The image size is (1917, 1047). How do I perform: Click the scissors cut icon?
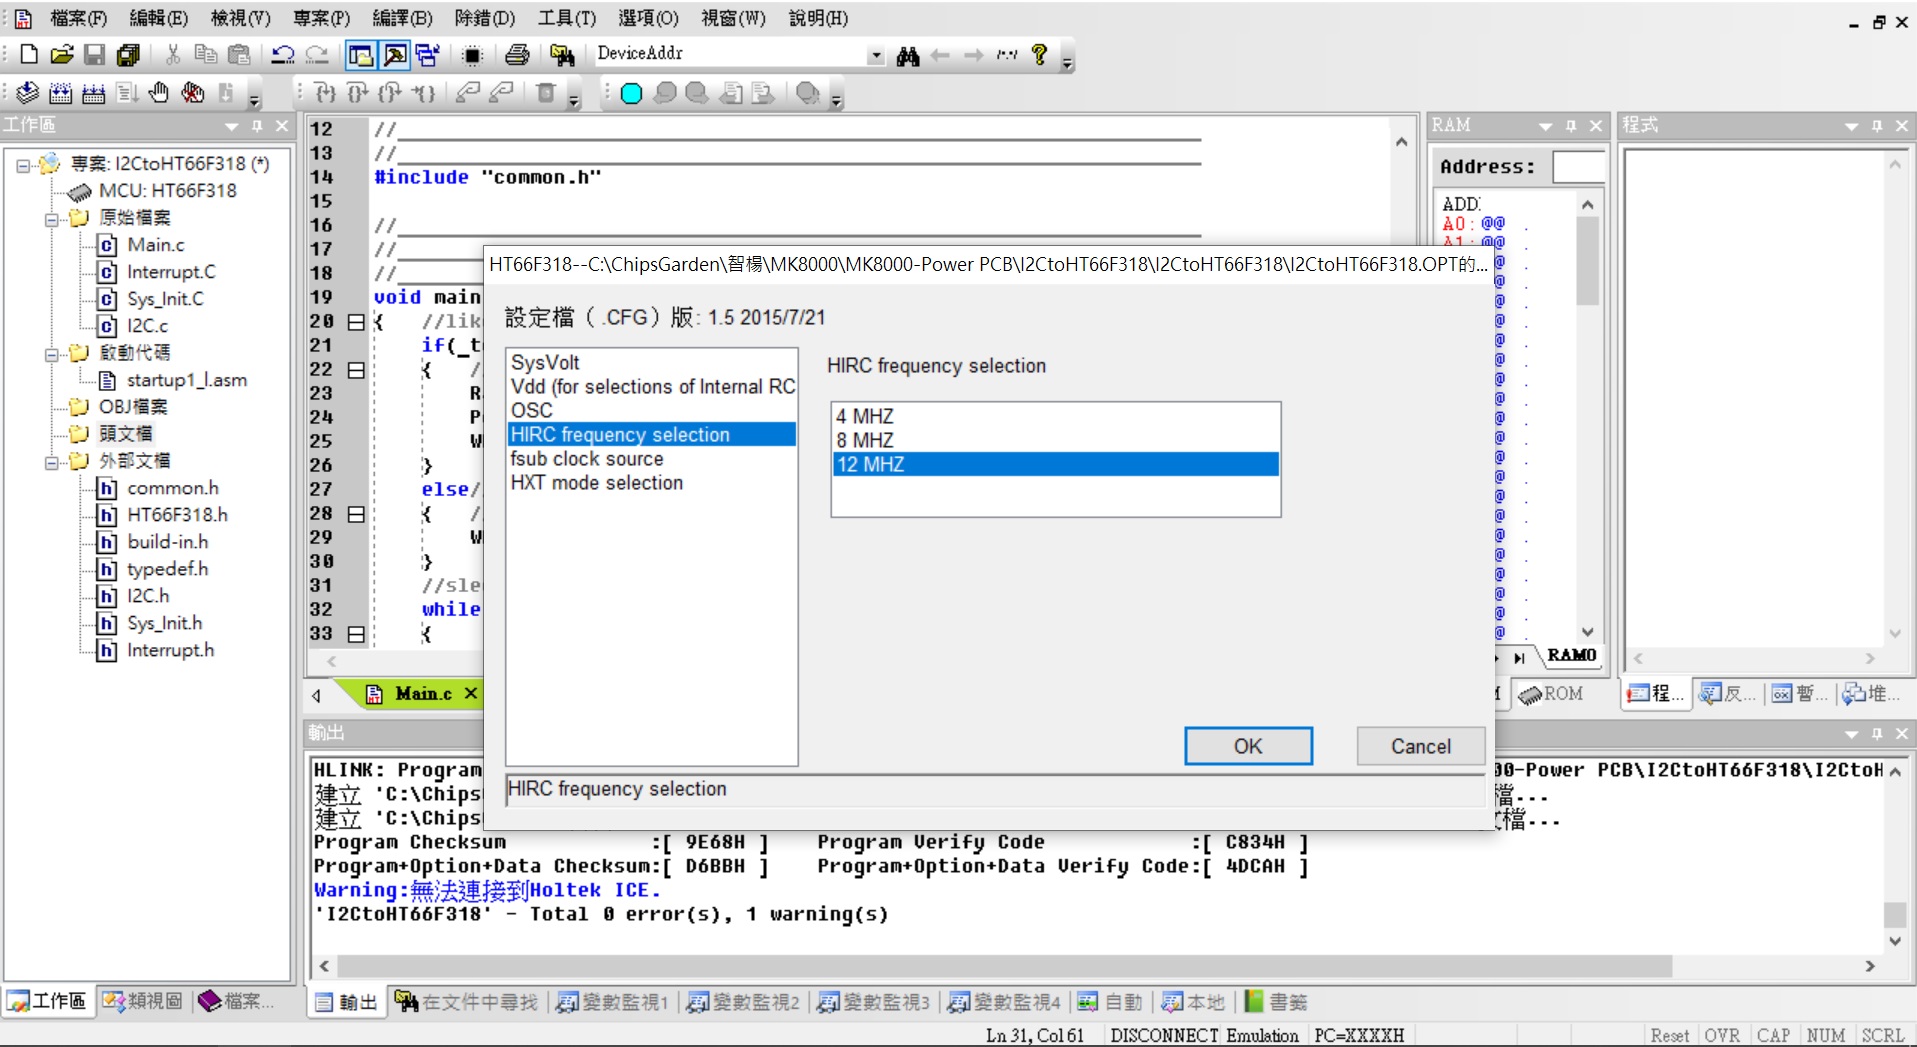tap(173, 54)
